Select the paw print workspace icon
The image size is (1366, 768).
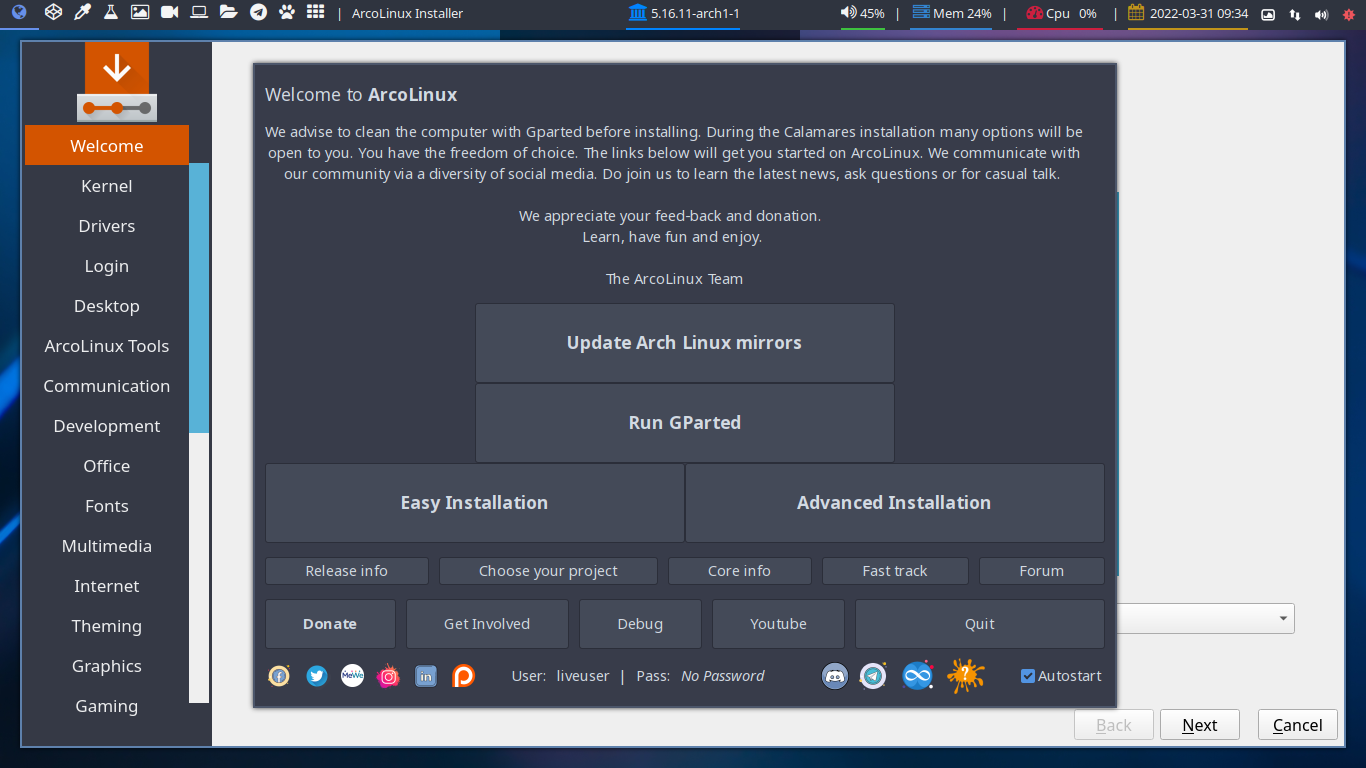click(x=287, y=13)
